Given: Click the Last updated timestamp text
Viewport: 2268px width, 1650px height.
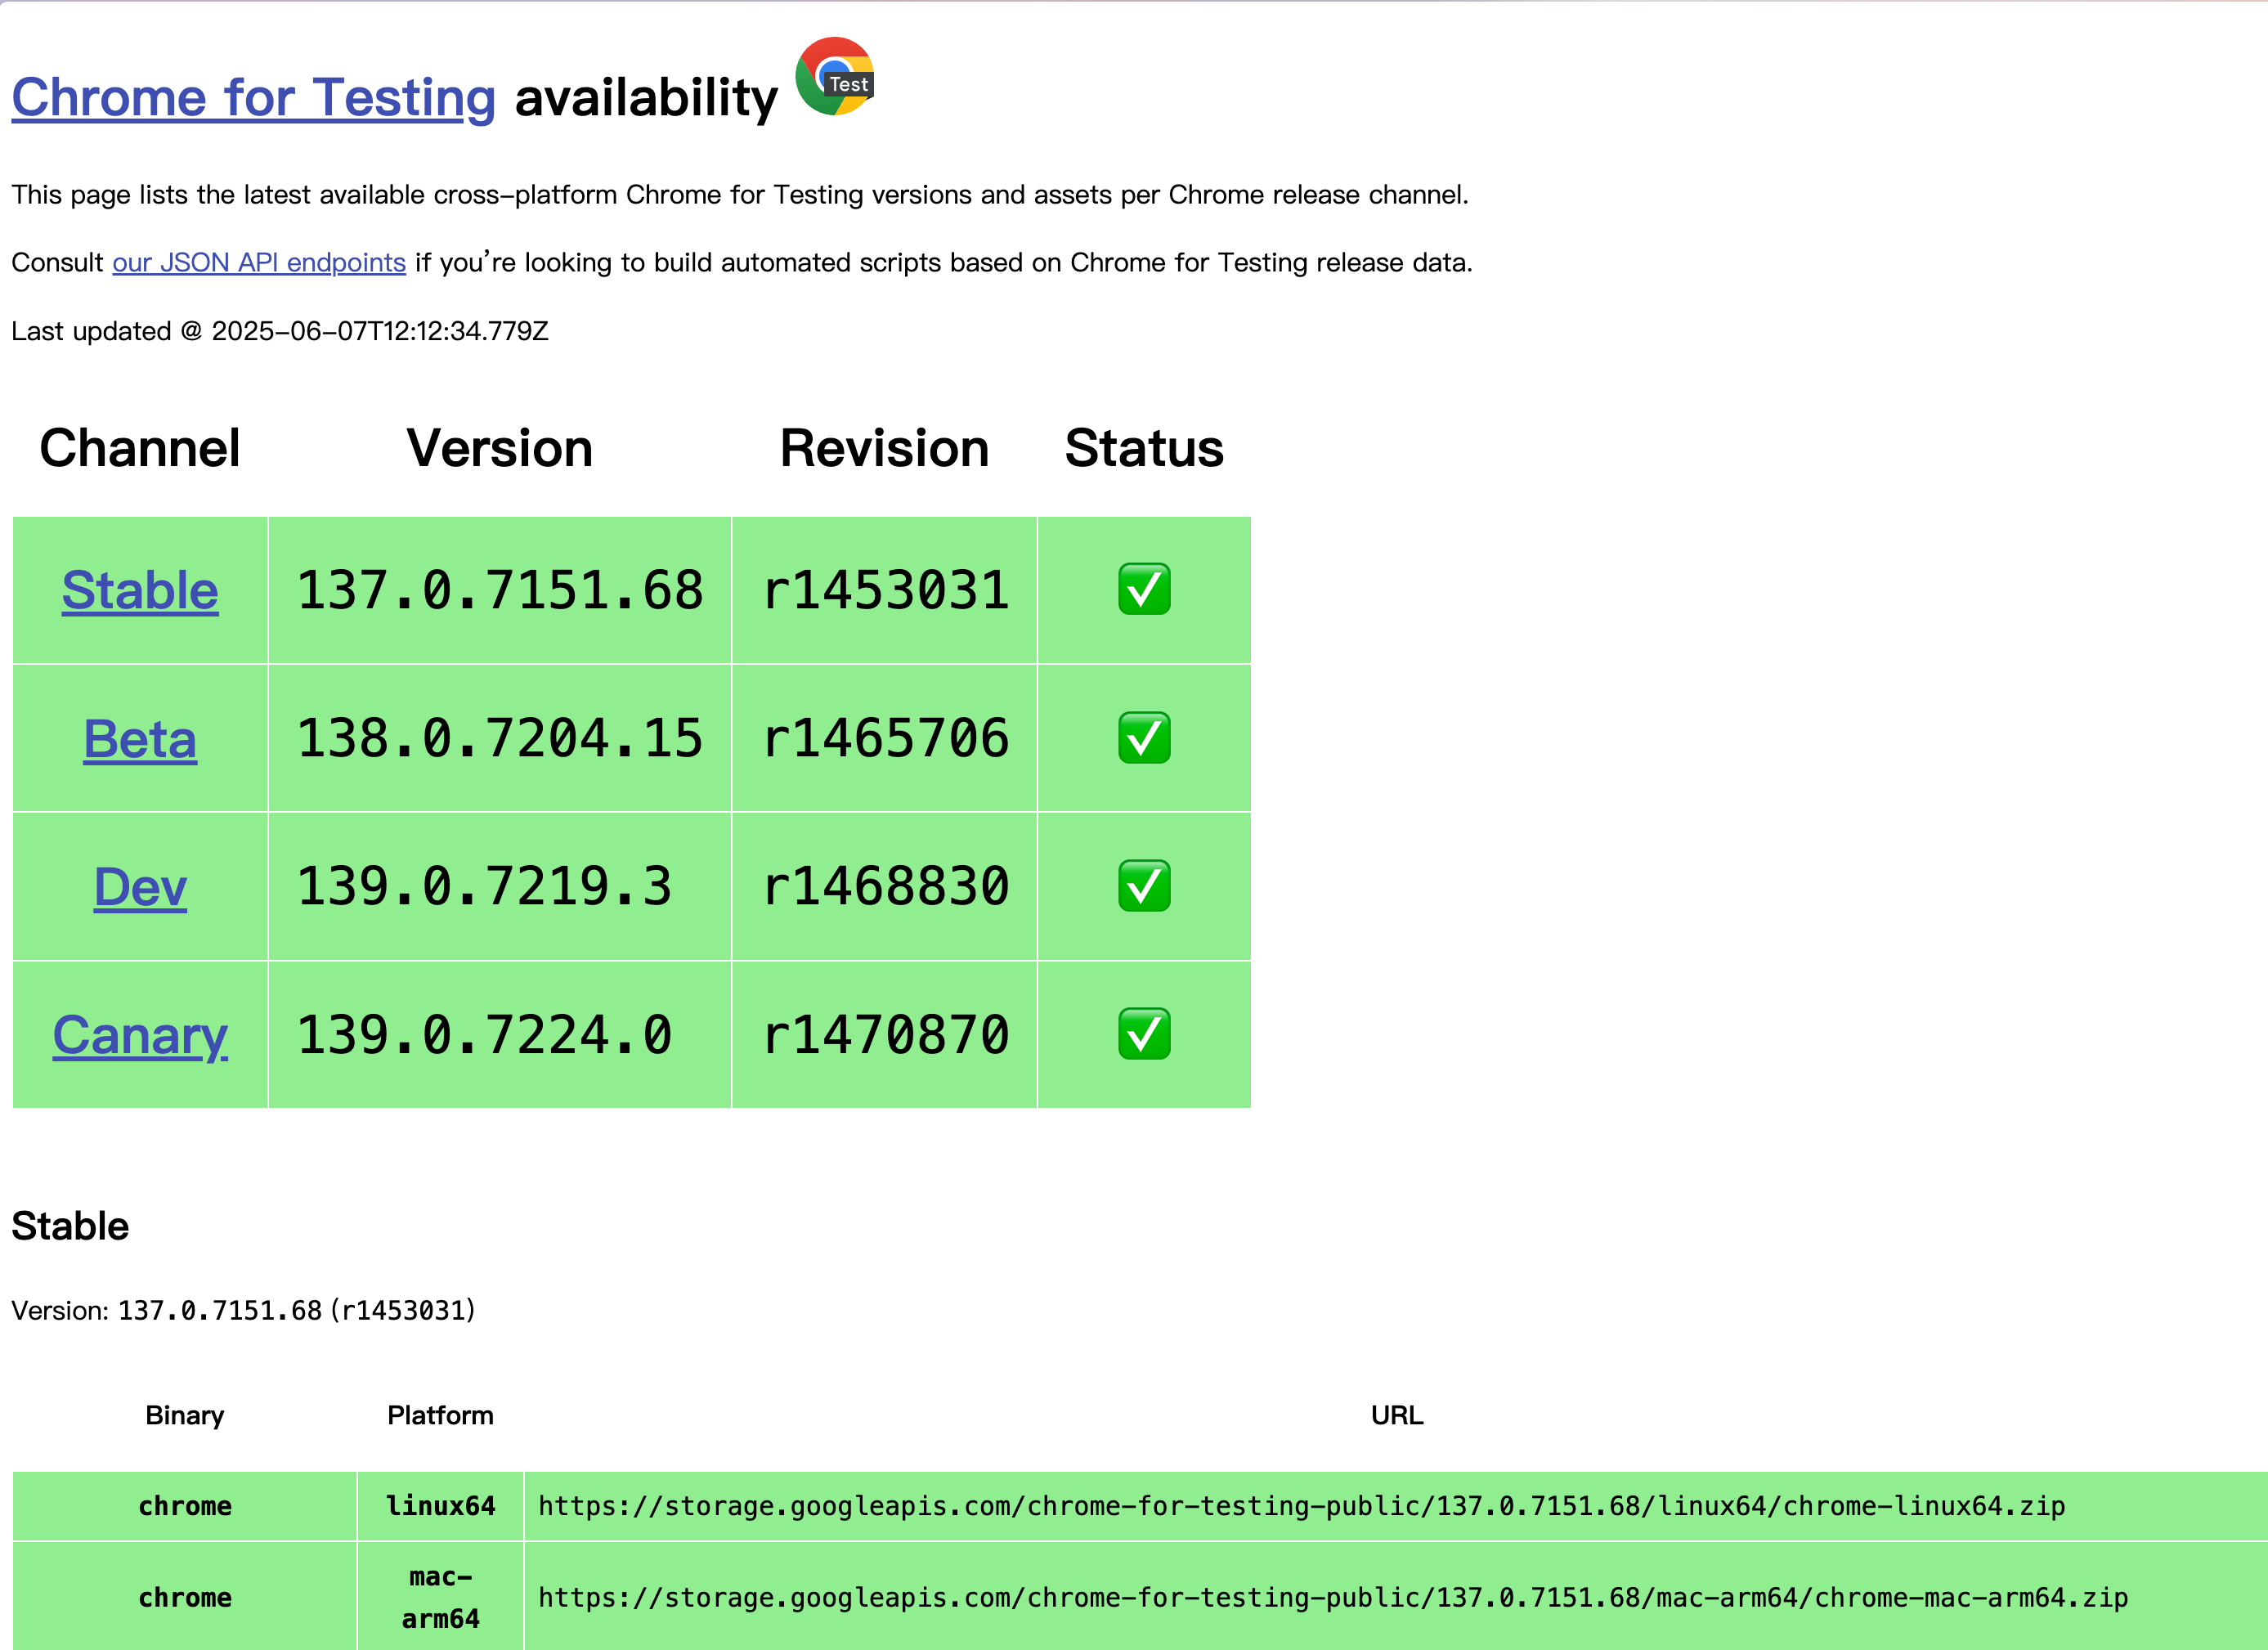Looking at the screenshot, I should (280, 331).
